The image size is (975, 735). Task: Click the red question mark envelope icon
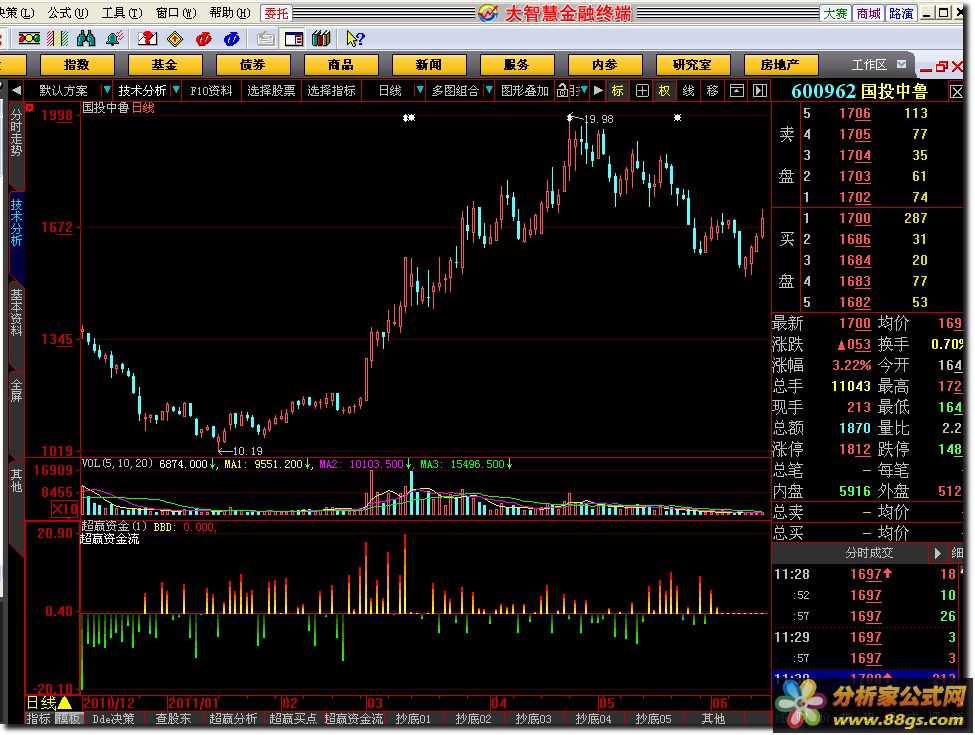147,39
